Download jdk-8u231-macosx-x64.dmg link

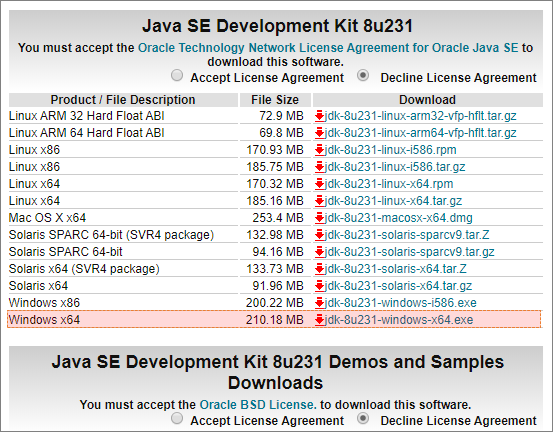(399, 218)
